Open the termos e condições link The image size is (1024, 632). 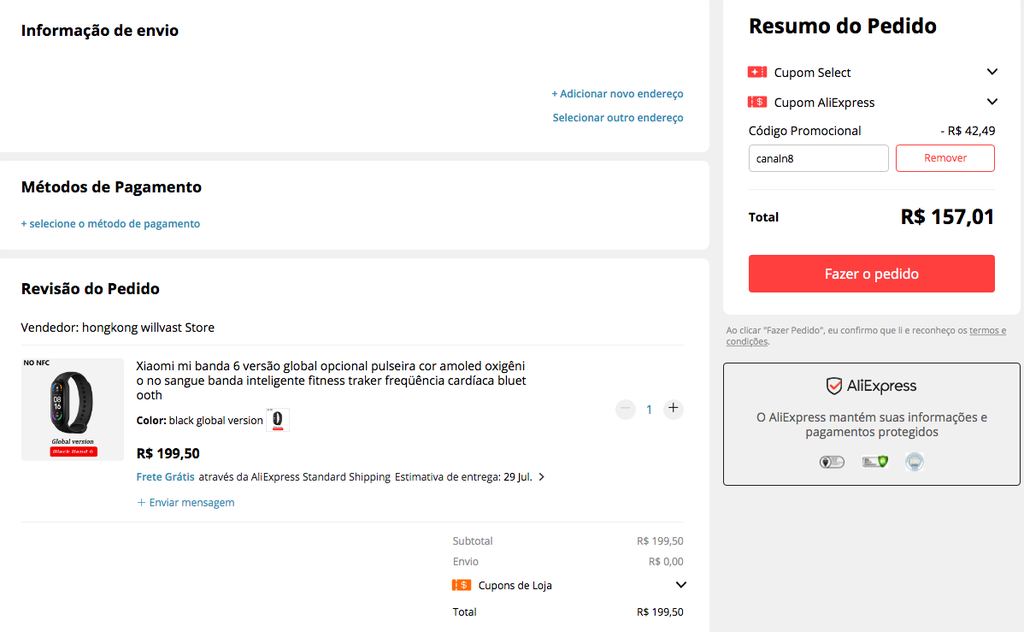[866, 336]
